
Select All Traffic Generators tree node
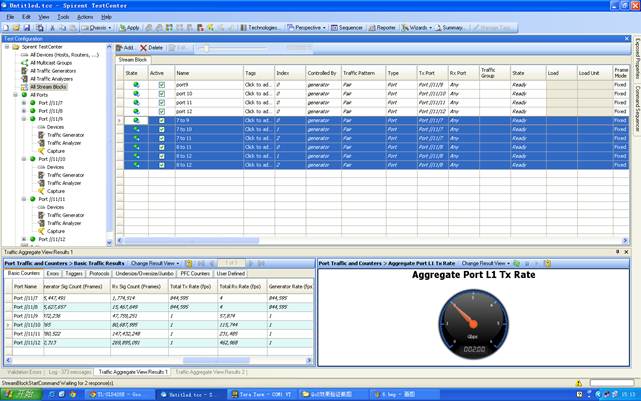(x=53, y=71)
